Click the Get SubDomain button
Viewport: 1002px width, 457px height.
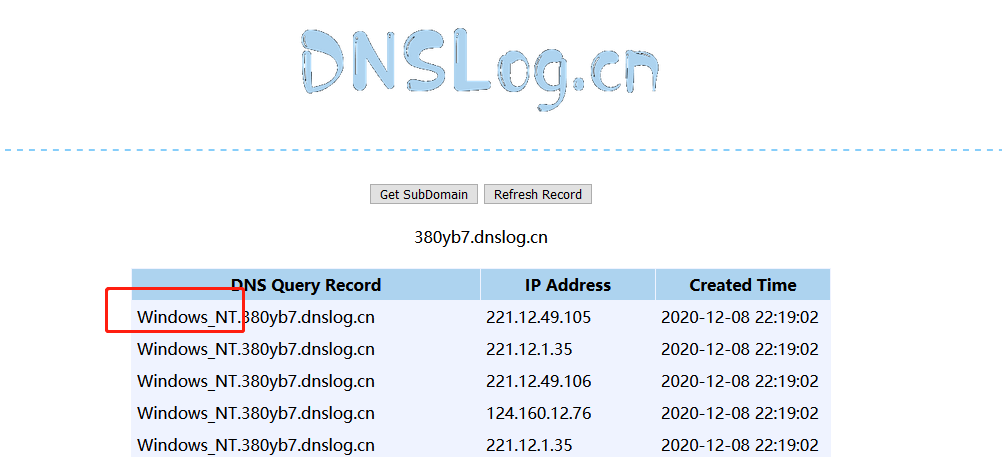[424, 194]
